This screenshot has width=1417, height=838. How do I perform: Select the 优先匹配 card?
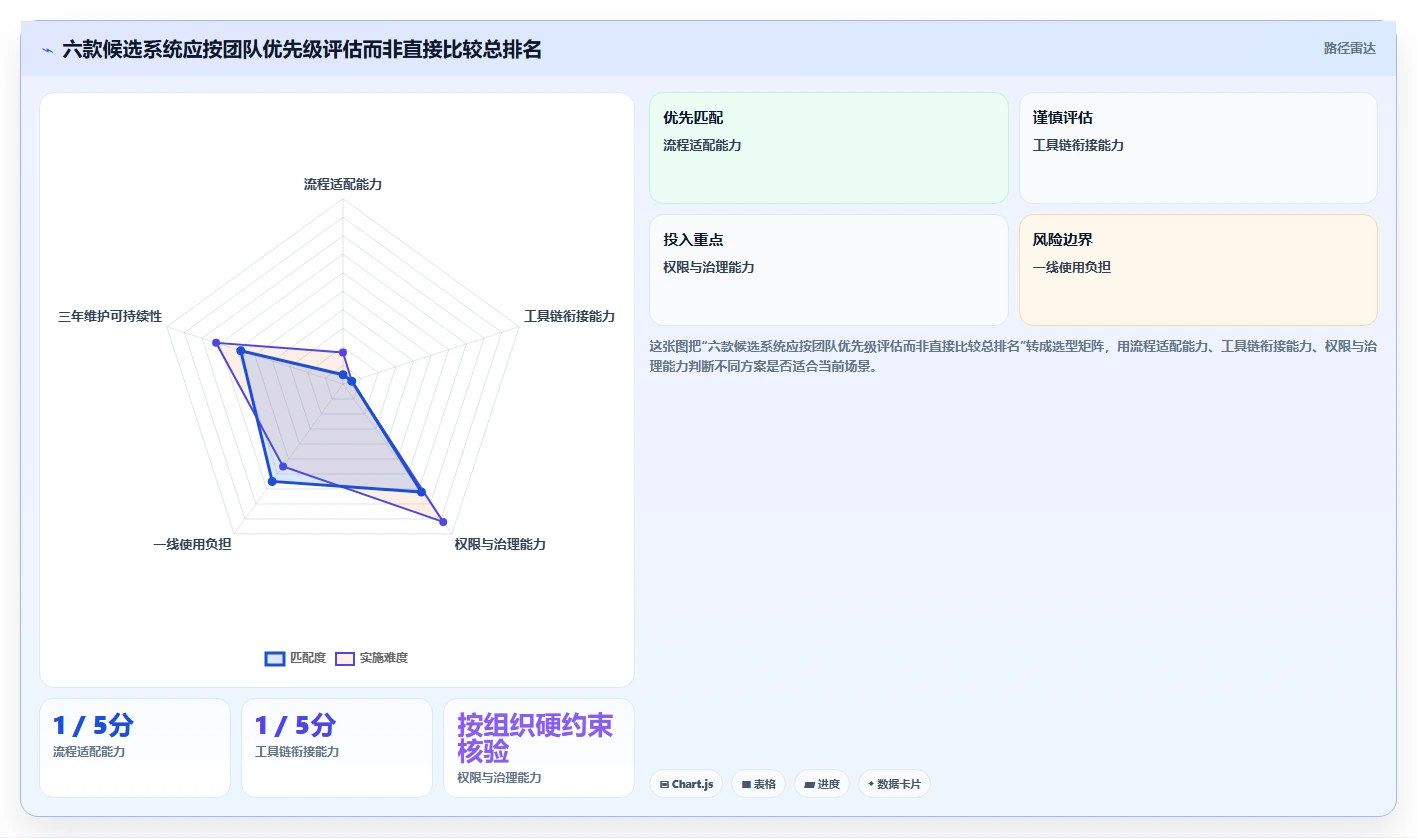(x=829, y=148)
